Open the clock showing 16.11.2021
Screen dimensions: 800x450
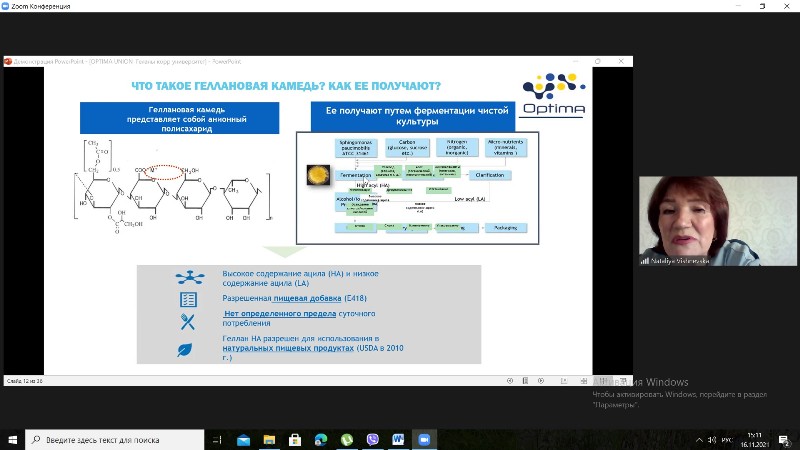pos(755,440)
